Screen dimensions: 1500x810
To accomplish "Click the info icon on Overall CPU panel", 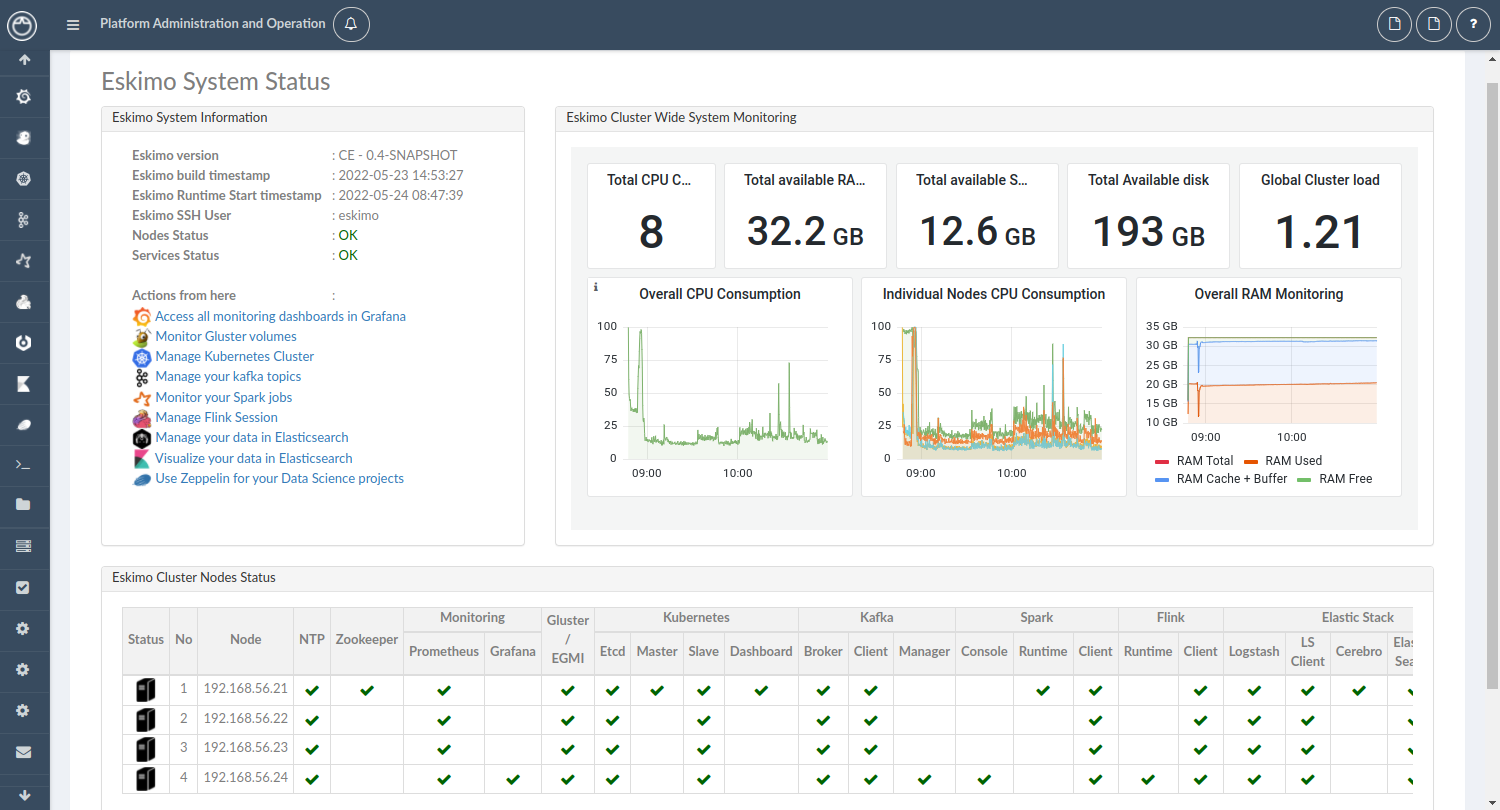I will point(596,287).
